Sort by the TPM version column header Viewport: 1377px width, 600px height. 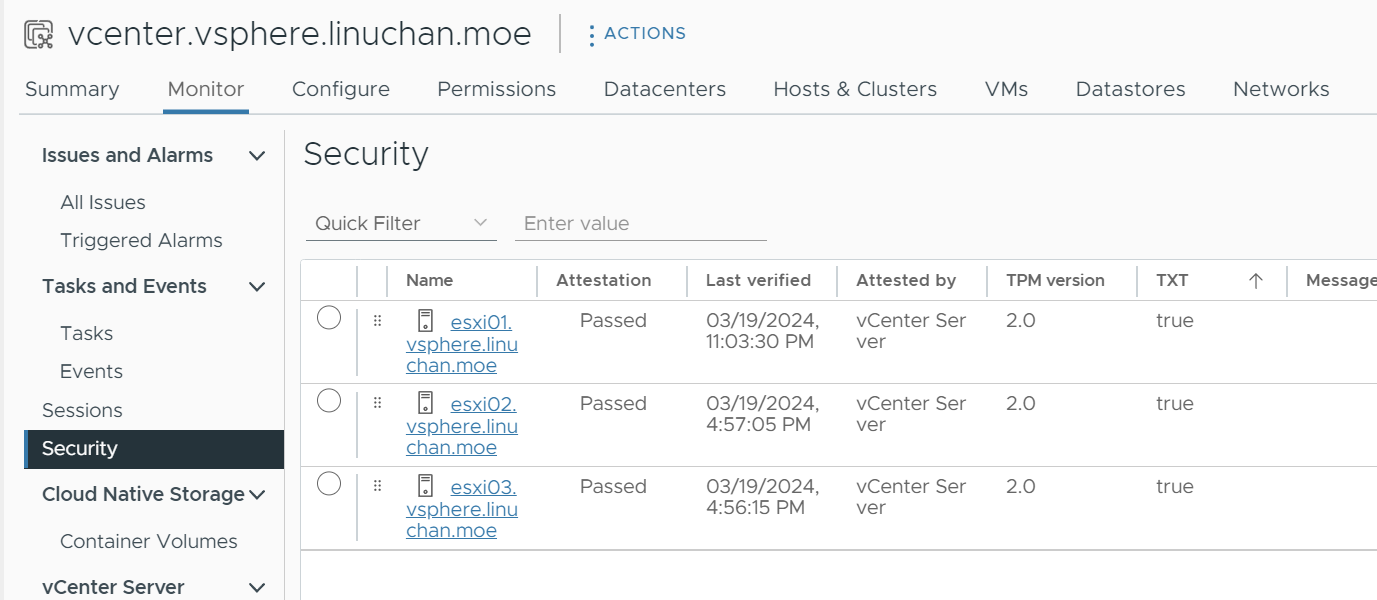coord(1055,280)
